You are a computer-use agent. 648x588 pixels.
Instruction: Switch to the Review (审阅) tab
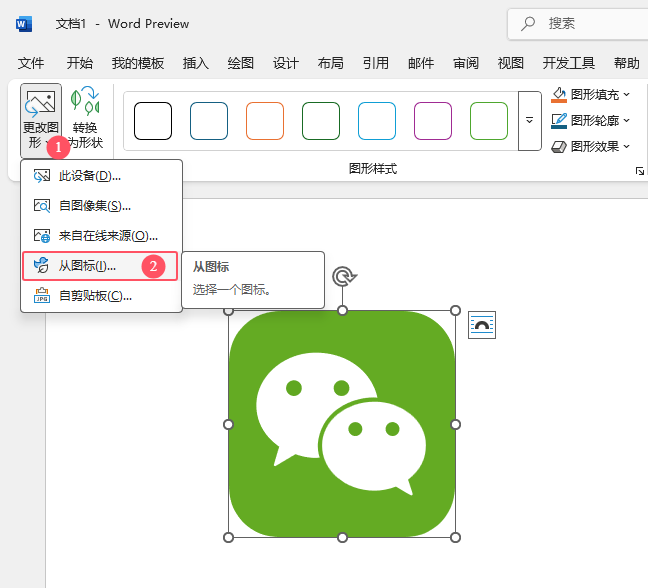[x=466, y=63]
